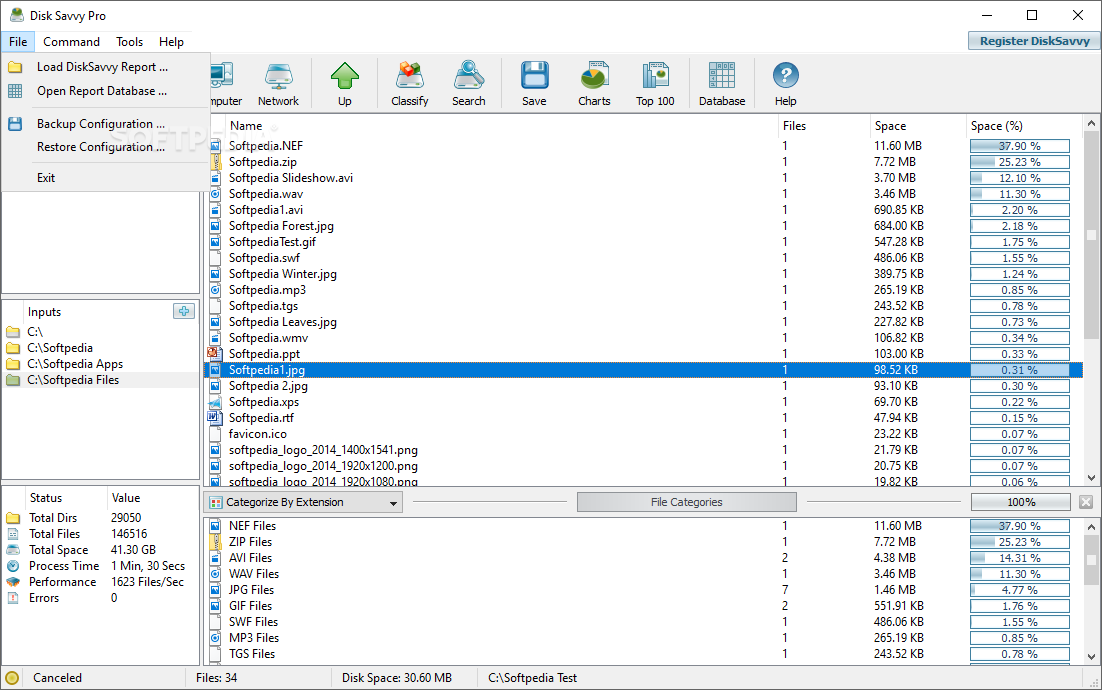
Task: Select the NEF Files category row
Action: pyautogui.click(x=643, y=526)
